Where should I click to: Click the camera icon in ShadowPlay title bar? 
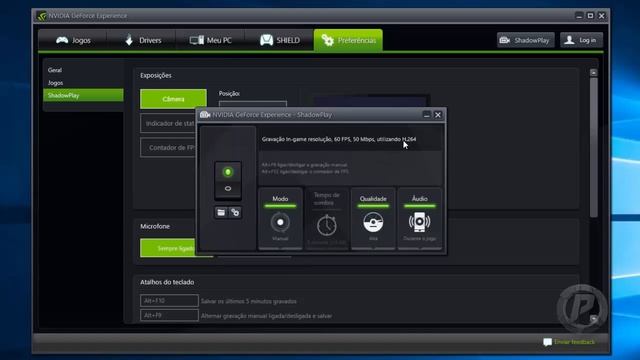pos(205,115)
